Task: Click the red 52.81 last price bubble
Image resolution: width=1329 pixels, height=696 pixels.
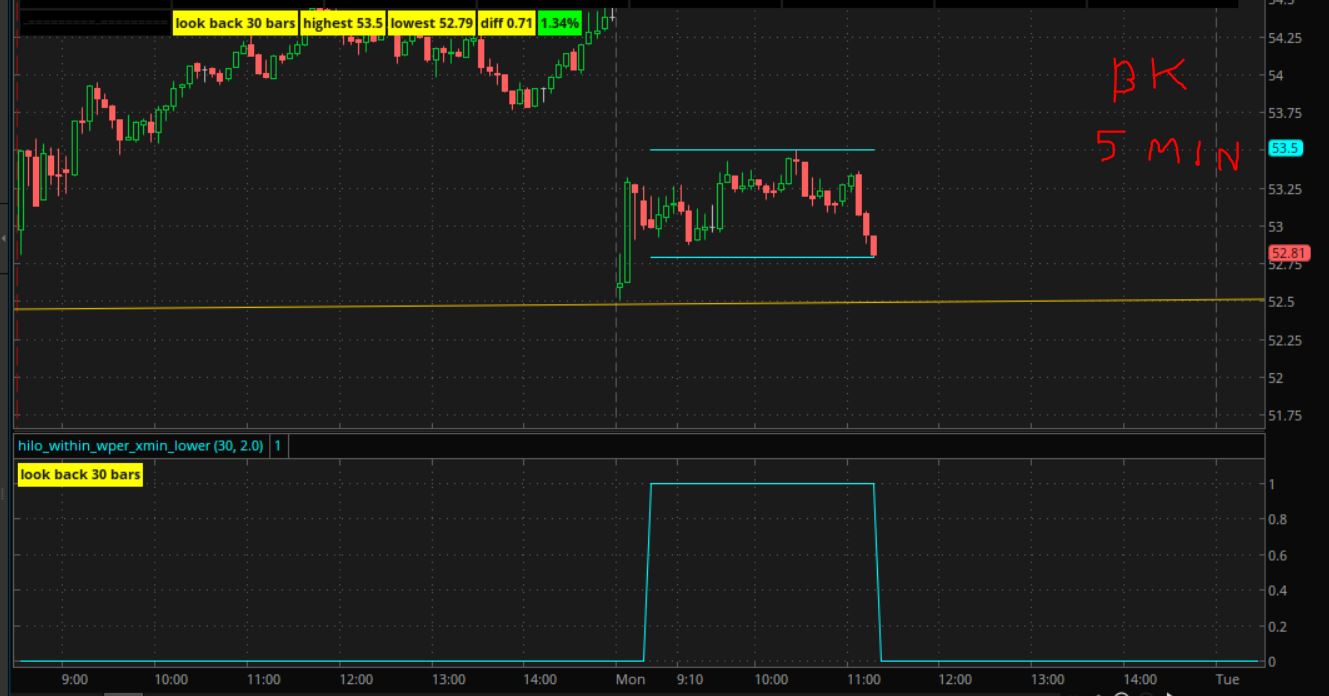Action: (1284, 253)
